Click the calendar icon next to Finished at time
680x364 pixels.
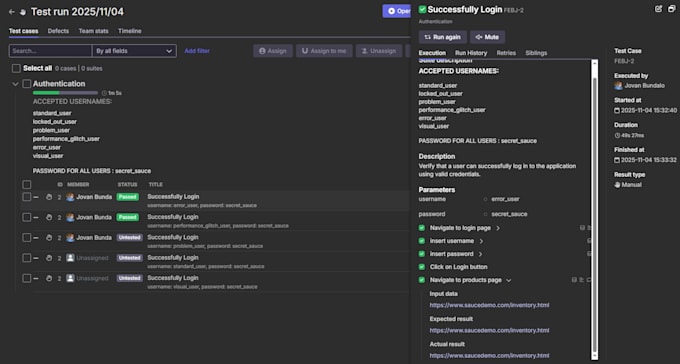(x=617, y=160)
